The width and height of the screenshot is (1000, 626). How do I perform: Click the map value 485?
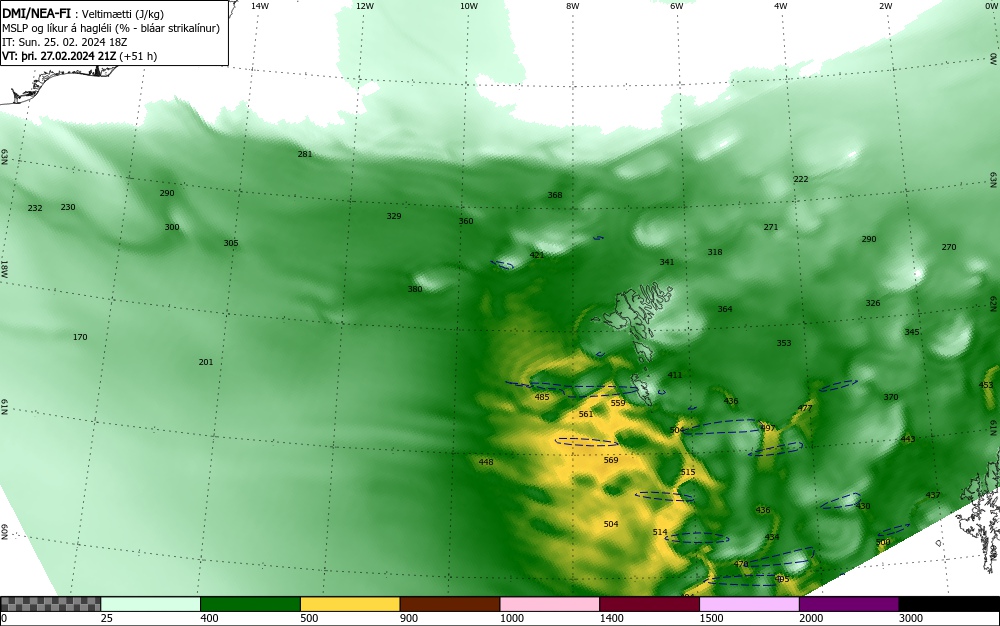point(541,397)
